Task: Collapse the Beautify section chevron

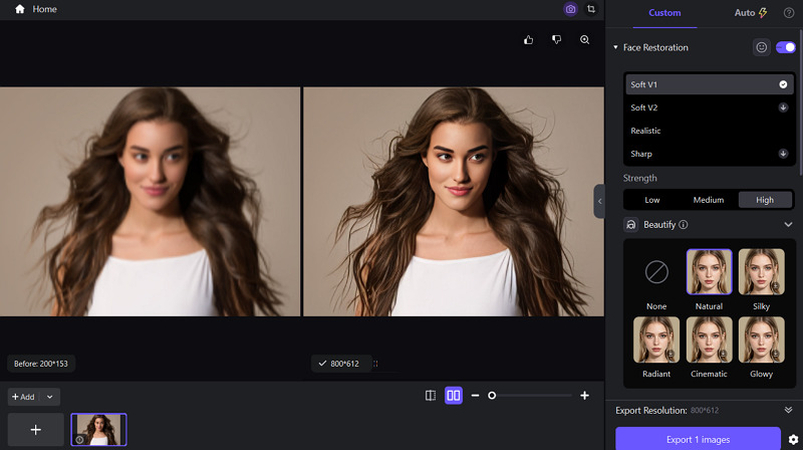Action: (x=788, y=225)
